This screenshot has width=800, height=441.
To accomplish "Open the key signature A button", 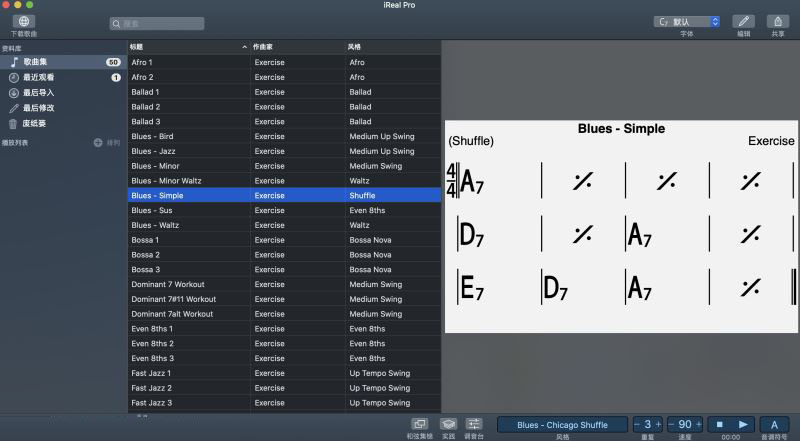I will (x=774, y=425).
